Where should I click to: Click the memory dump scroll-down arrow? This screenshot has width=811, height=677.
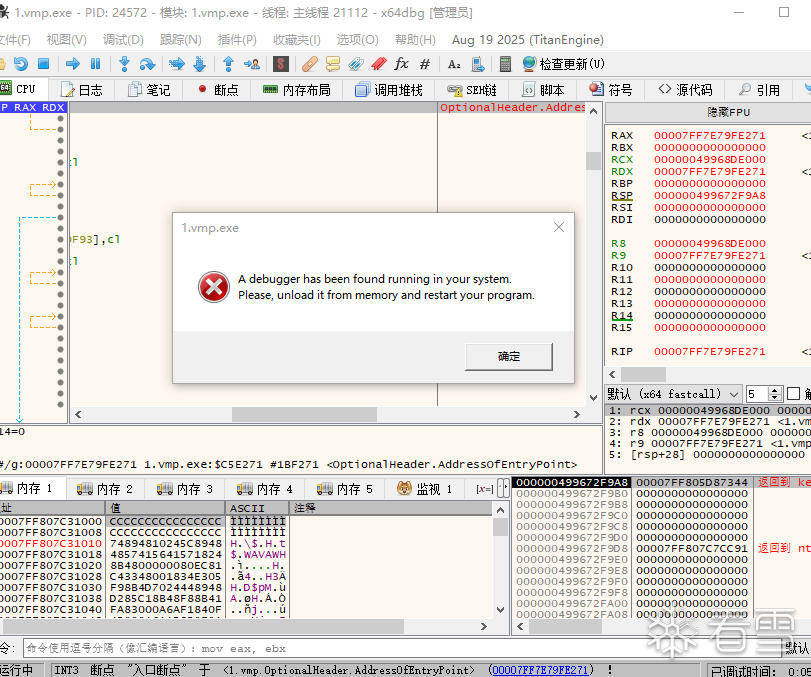click(x=500, y=610)
